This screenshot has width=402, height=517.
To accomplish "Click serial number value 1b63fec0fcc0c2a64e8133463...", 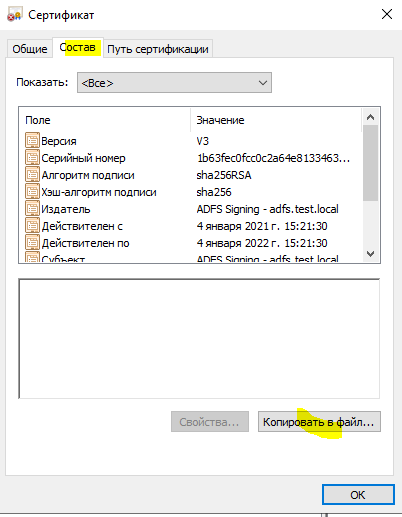I will tap(273, 158).
